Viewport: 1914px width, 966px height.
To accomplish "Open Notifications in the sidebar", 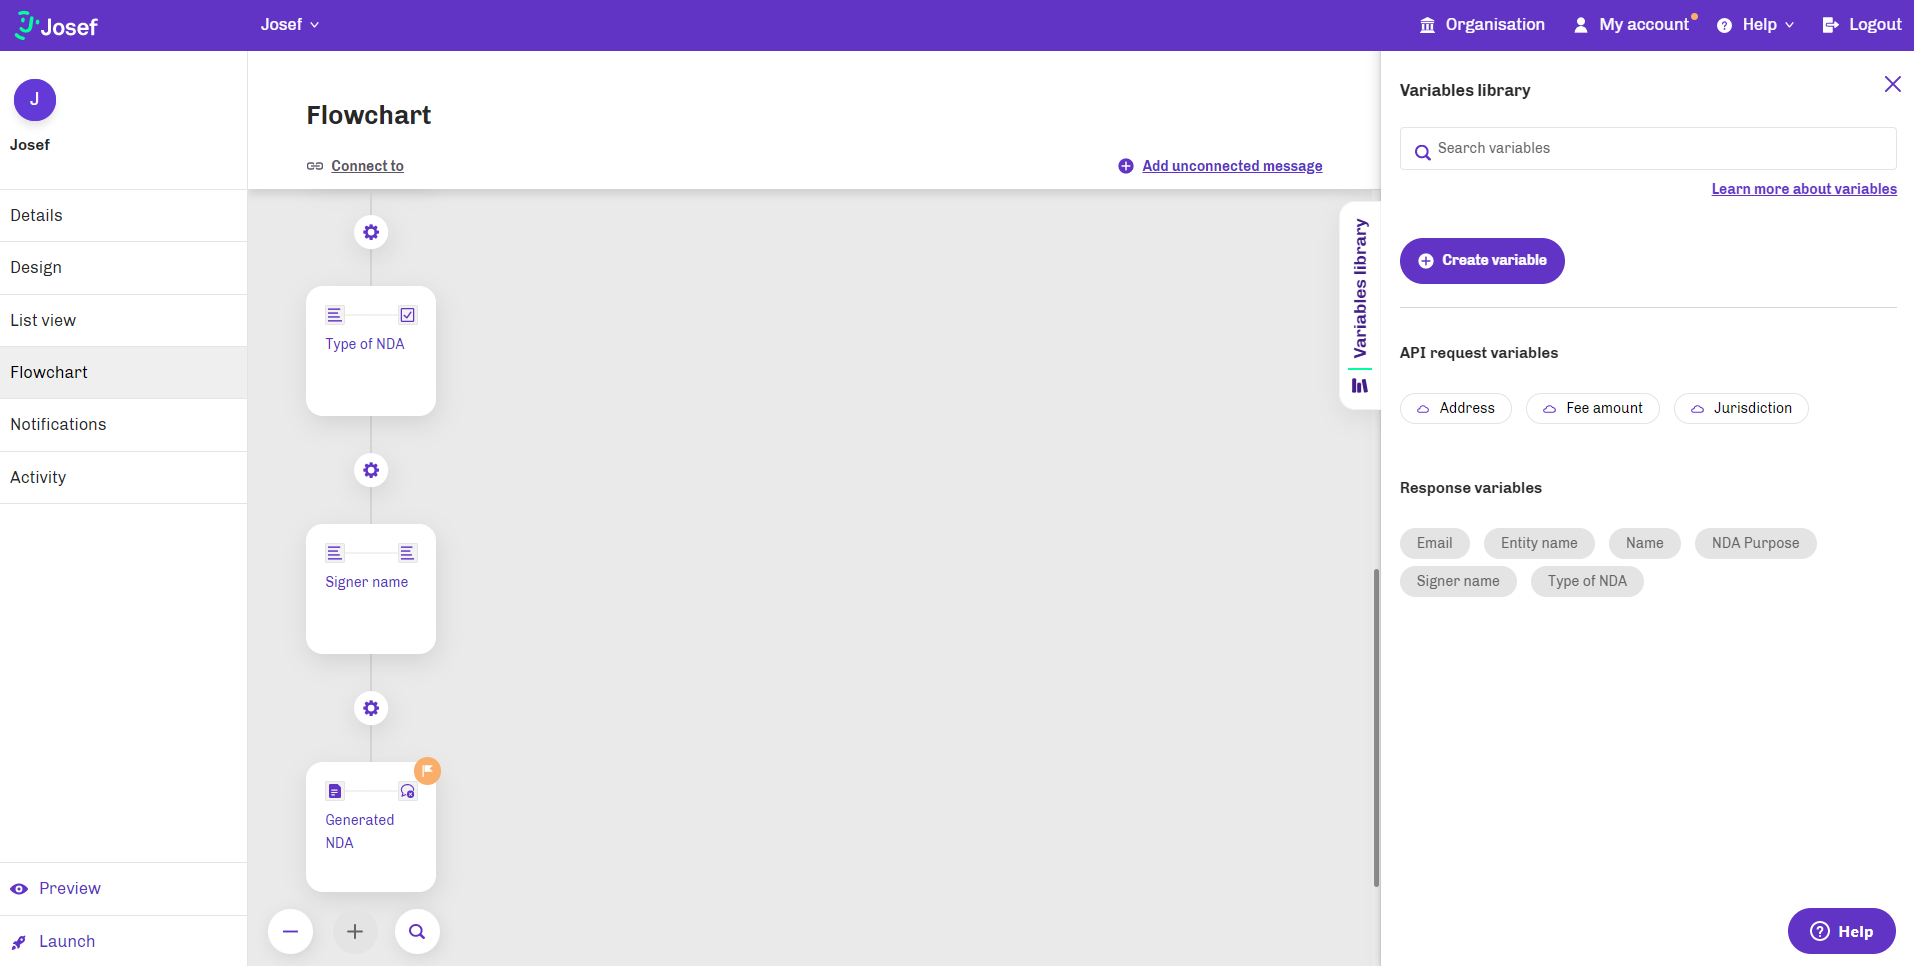I will 124,425.
